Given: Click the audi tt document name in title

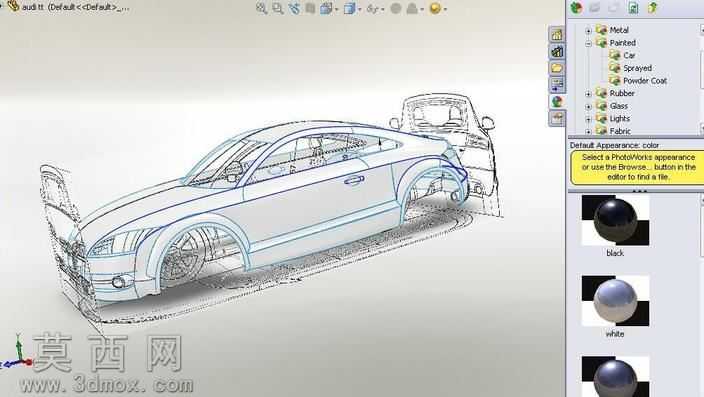Looking at the screenshot, I should 76,7.
